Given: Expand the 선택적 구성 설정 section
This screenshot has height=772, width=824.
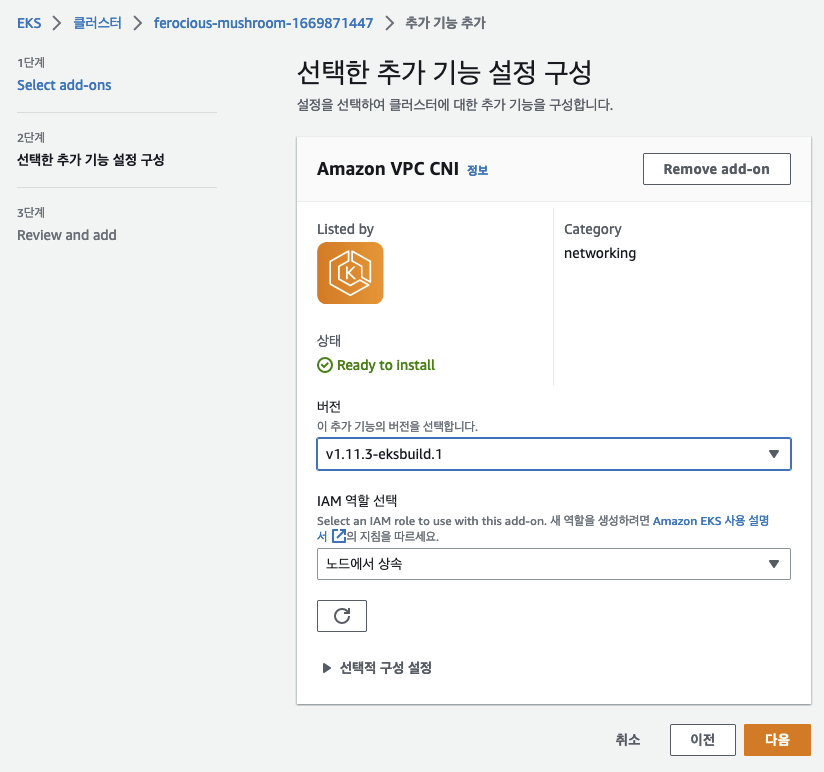Looking at the screenshot, I should [377, 667].
